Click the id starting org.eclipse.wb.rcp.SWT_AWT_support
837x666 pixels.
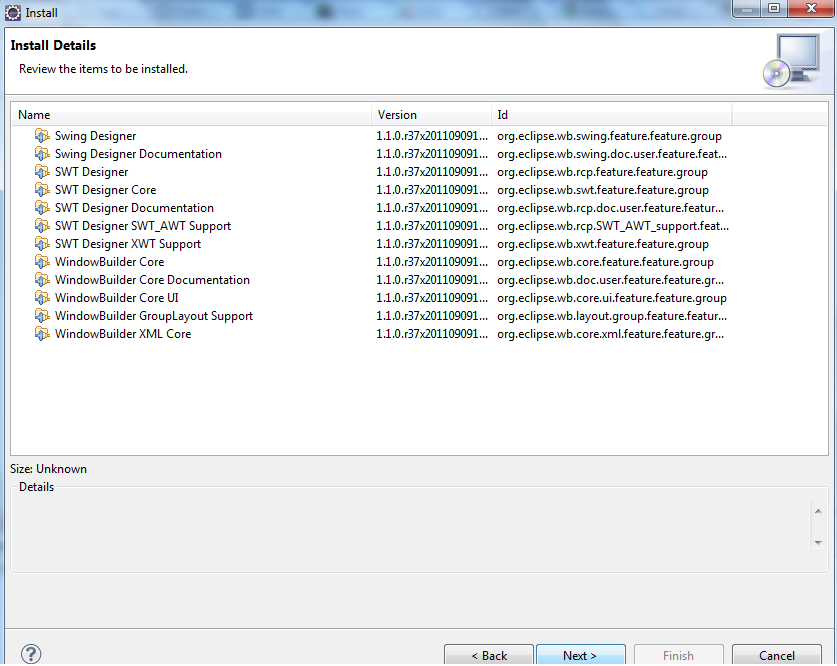[613, 226]
